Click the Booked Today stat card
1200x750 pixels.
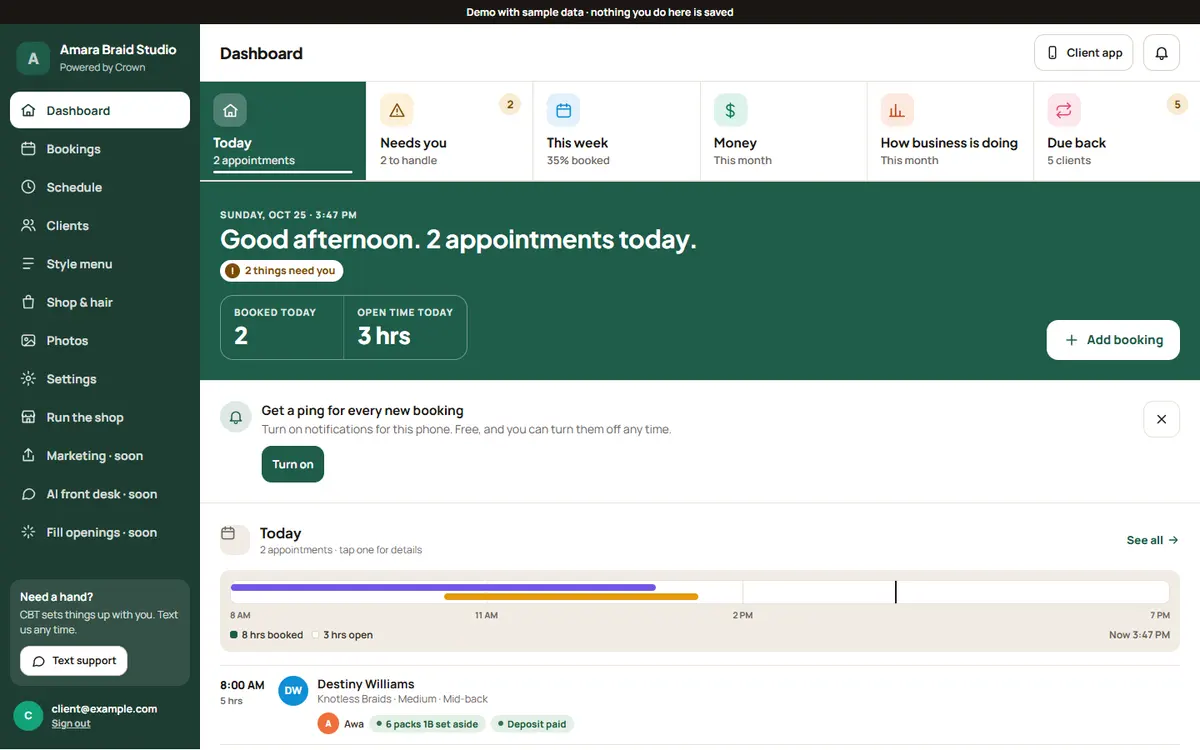282,327
